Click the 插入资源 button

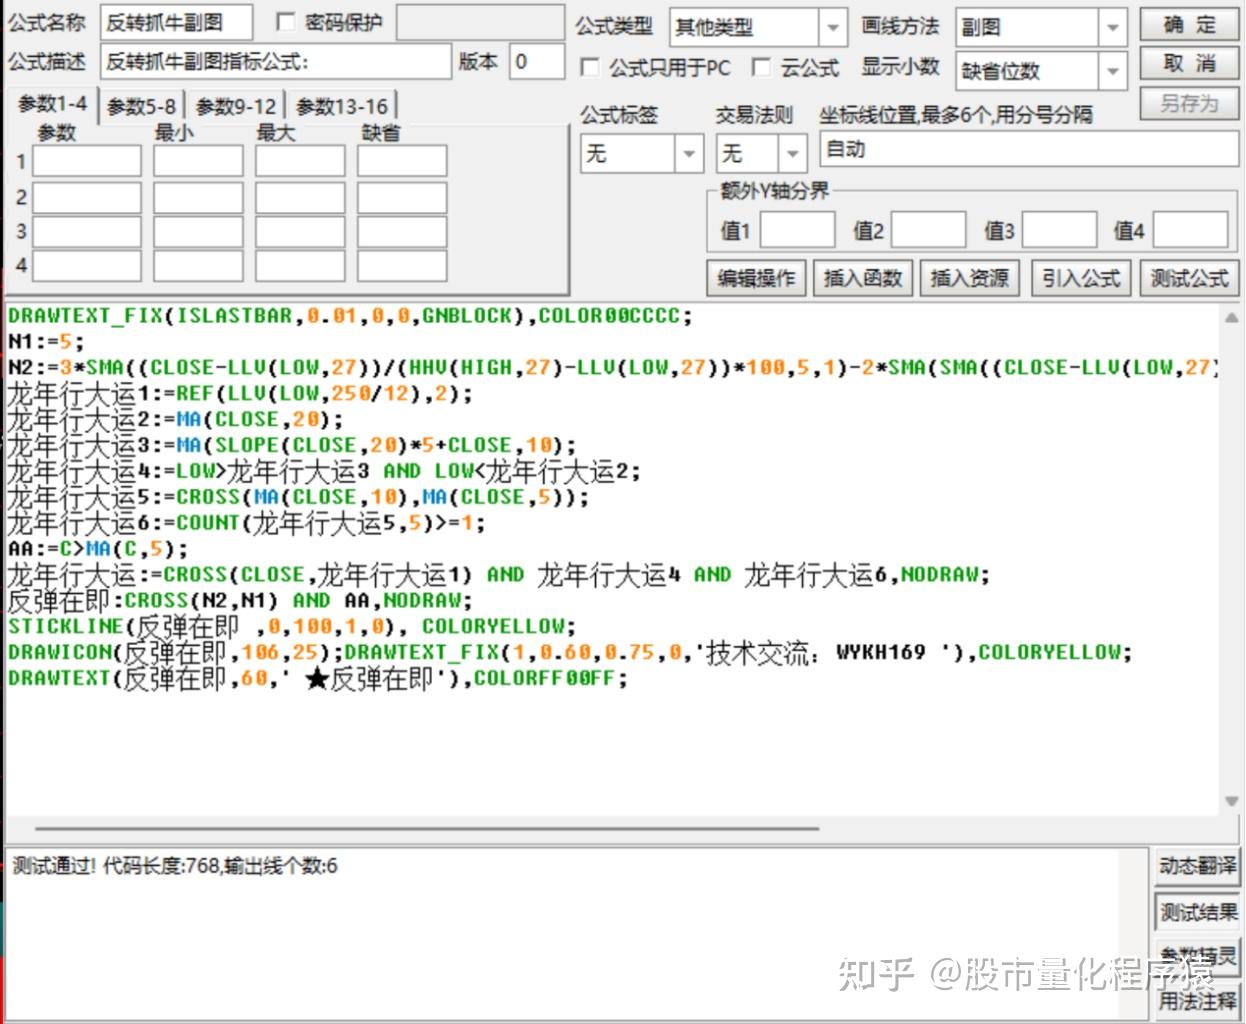click(971, 278)
